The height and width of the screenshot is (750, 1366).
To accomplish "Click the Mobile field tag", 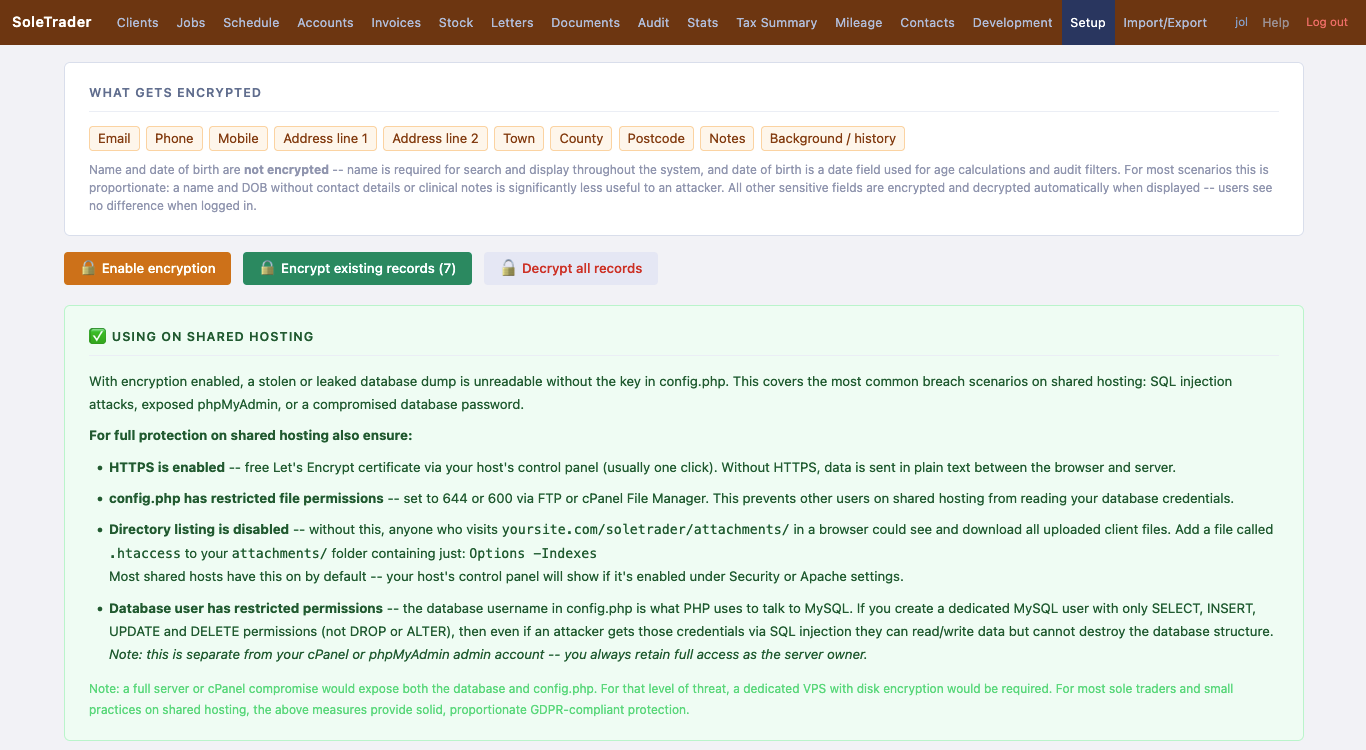I will click(x=238, y=138).
